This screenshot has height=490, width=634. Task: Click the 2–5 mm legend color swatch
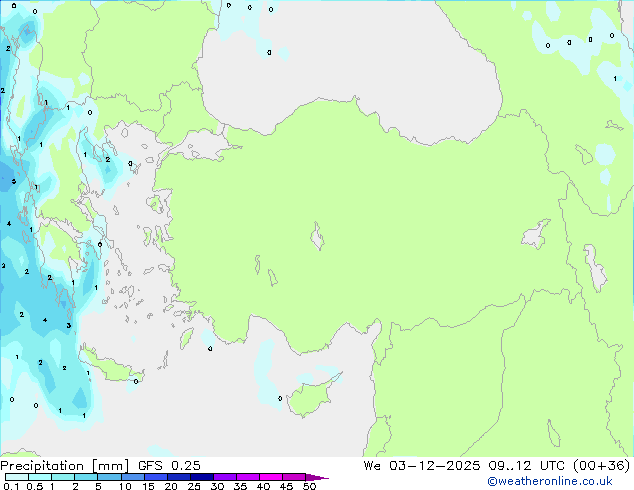[x=86, y=477]
